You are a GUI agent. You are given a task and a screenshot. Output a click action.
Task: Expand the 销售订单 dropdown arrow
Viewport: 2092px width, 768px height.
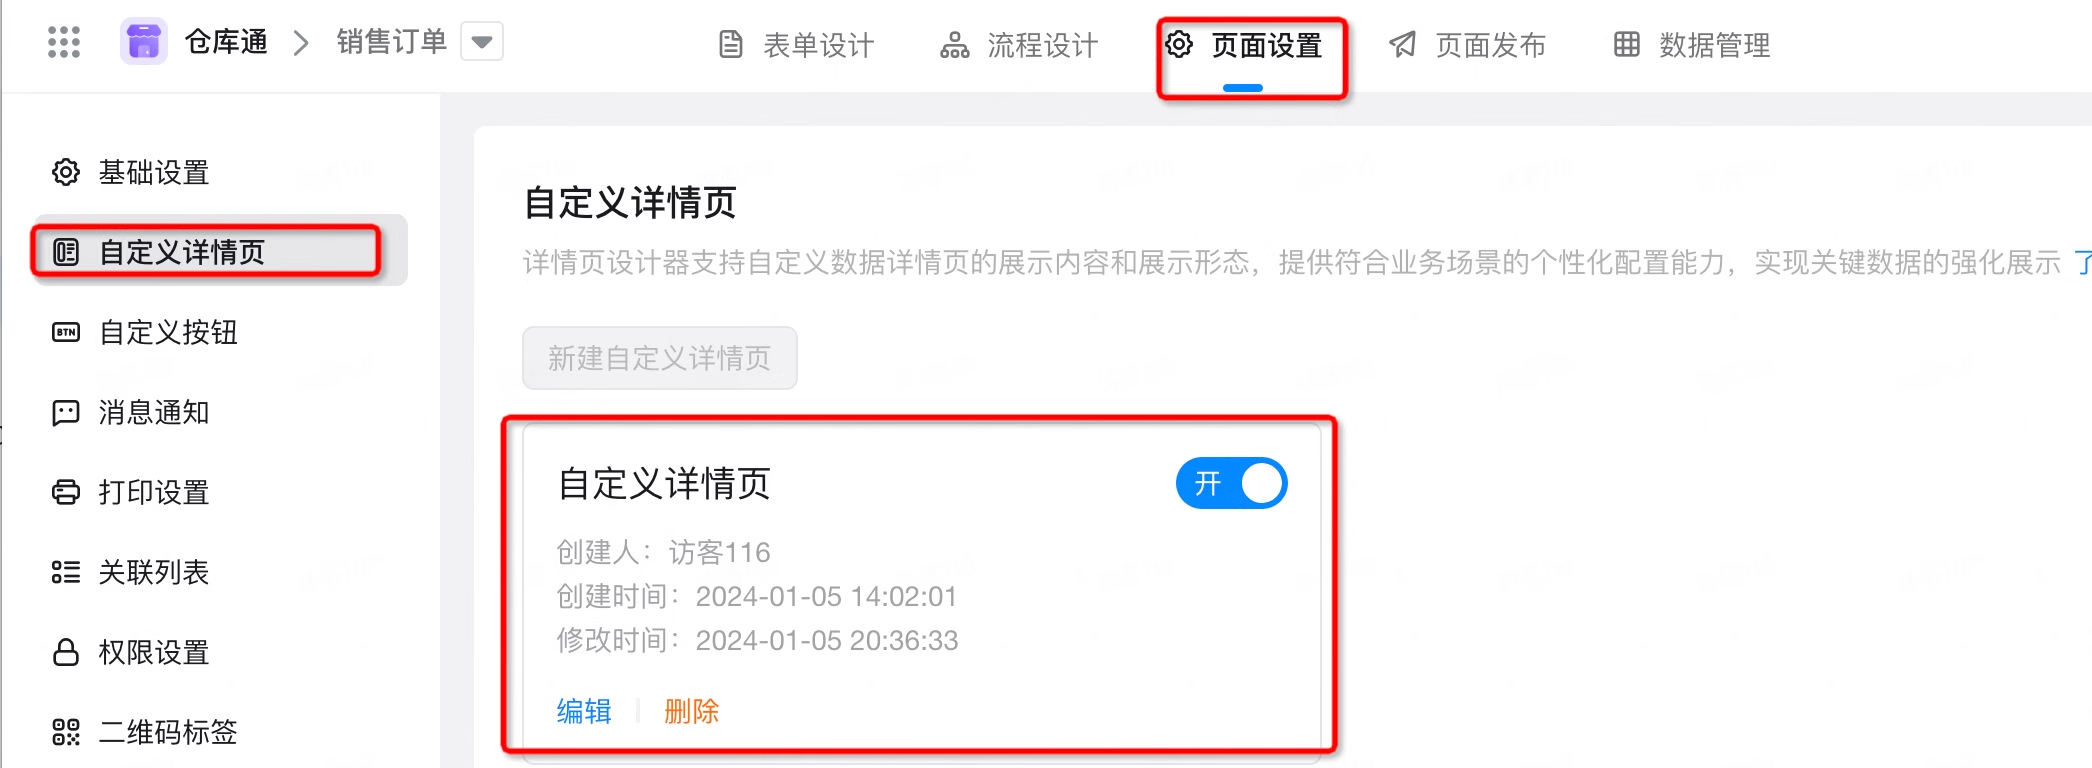(x=482, y=42)
